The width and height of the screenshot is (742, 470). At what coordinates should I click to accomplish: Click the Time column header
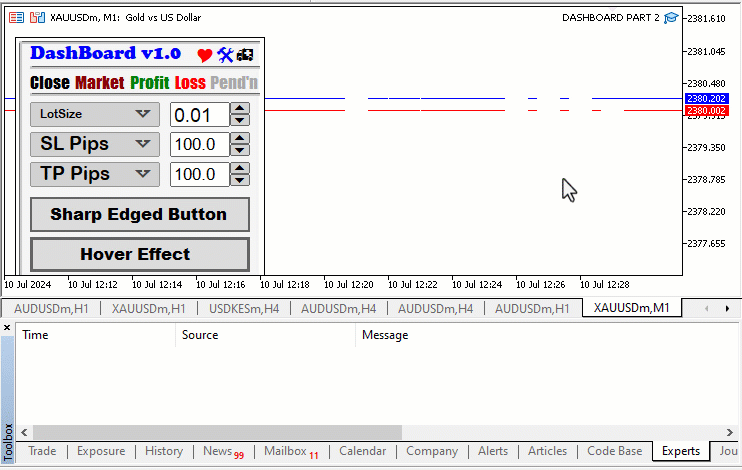pyautogui.click(x=96, y=335)
